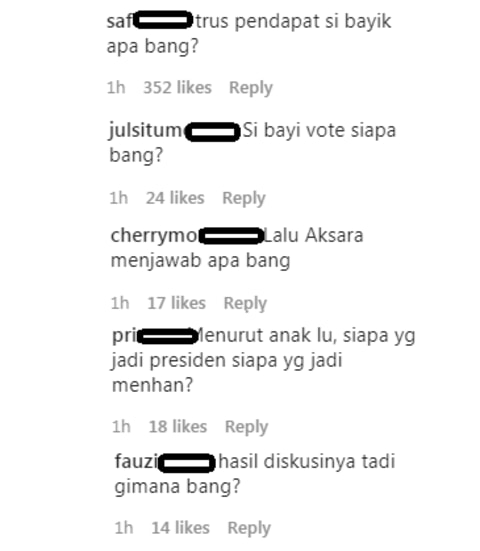Reply to the 'Si bayi vote siapa' comment
Image resolution: width=480 pixels, height=551 pixels.
coord(244,198)
